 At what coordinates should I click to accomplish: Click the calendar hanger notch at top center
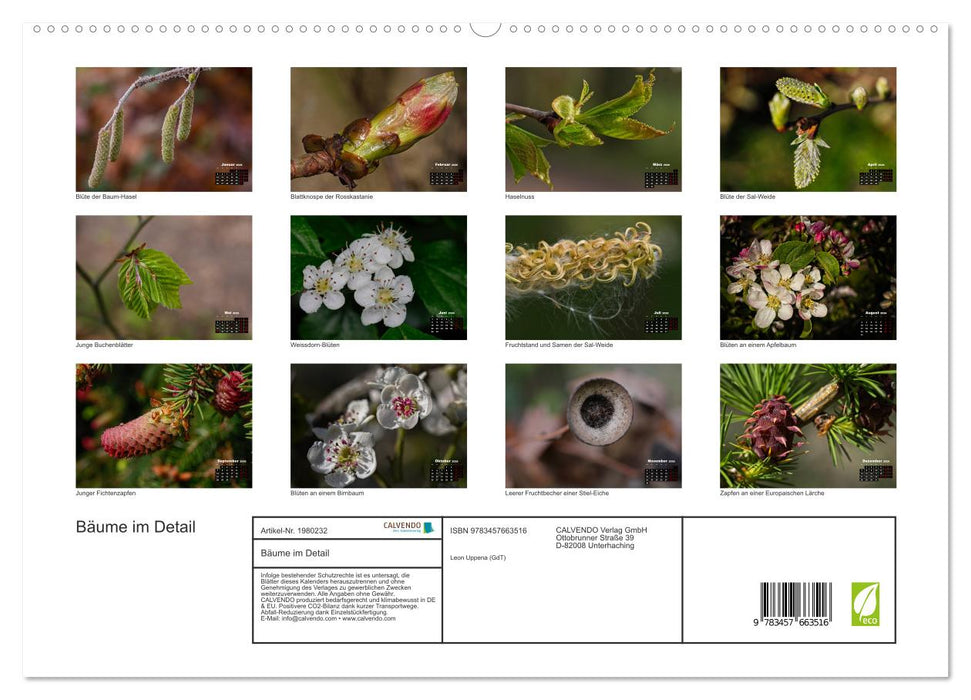click(485, 28)
